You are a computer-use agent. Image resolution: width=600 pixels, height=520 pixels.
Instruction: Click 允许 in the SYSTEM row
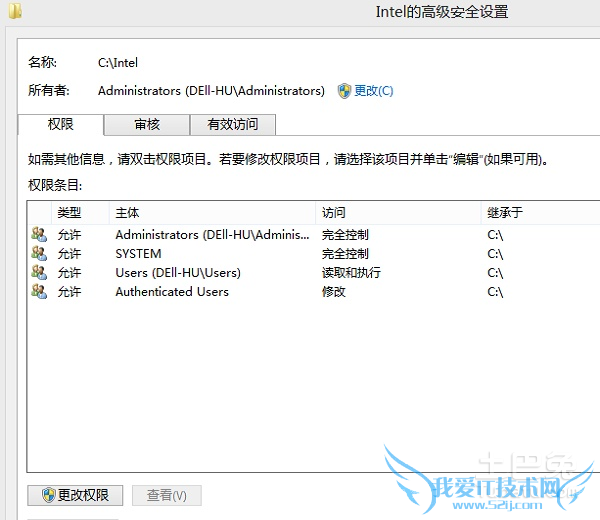tap(69, 254)
